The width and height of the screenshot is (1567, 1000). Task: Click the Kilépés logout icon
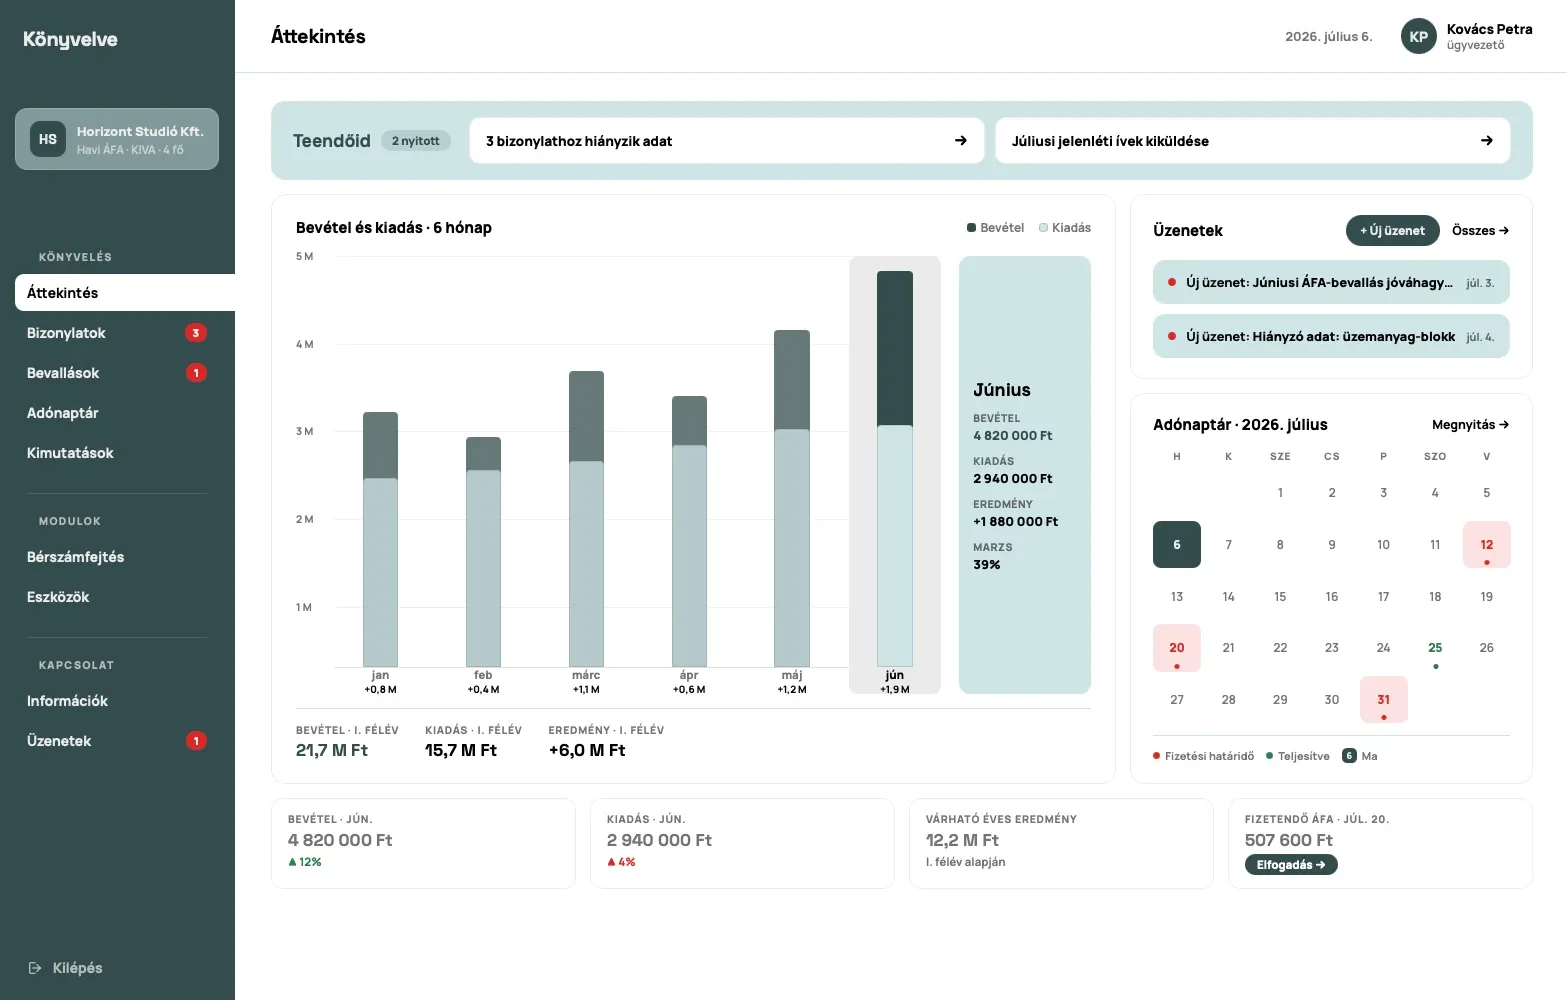[x=35, y=968]
